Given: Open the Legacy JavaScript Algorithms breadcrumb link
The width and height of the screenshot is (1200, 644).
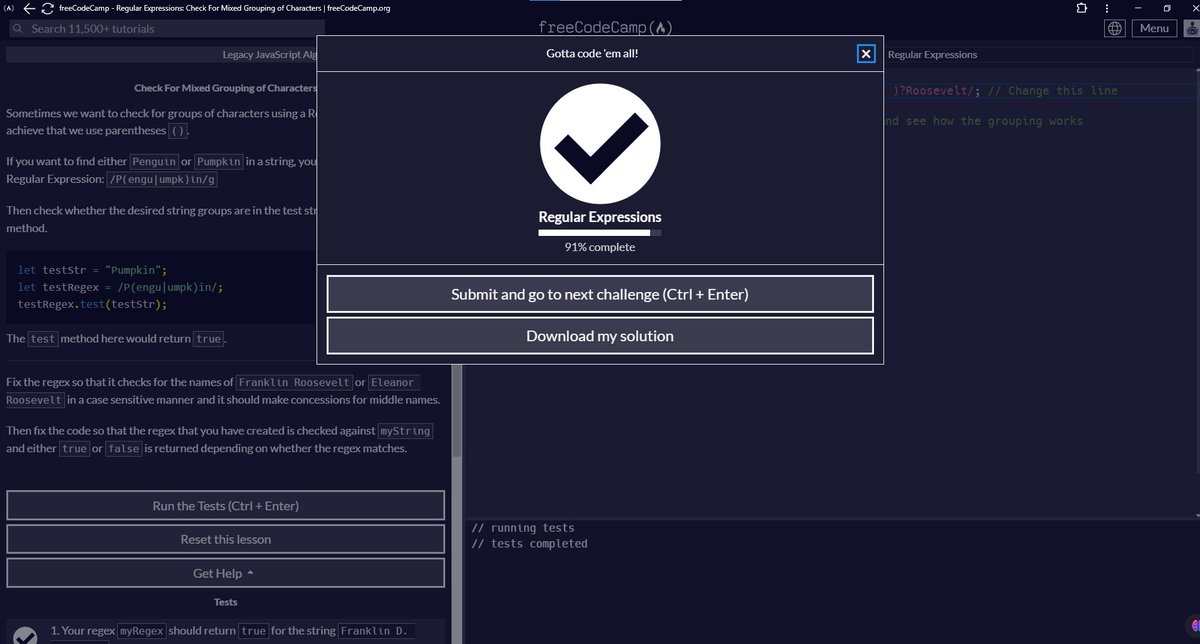Looking at the screenshot, I should [269, 55].
